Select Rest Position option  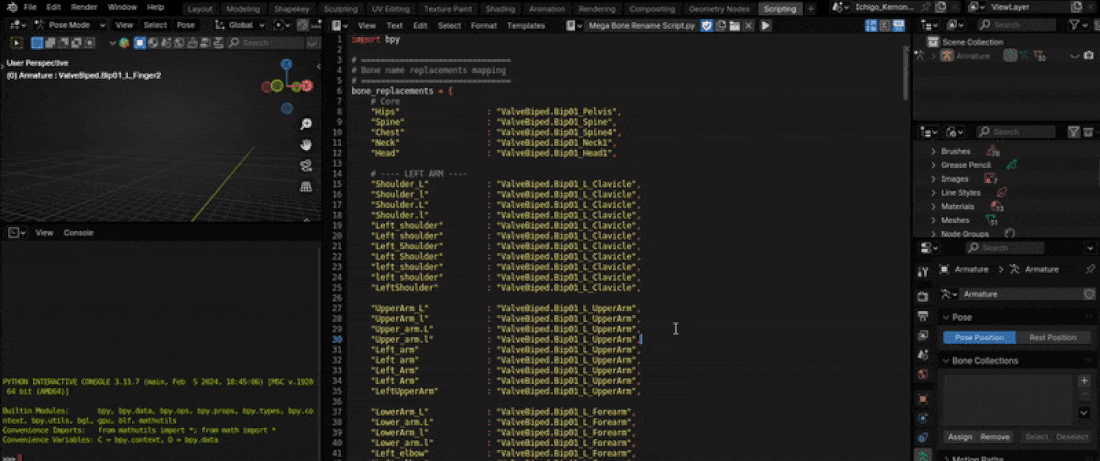[x=1052, y=338]
